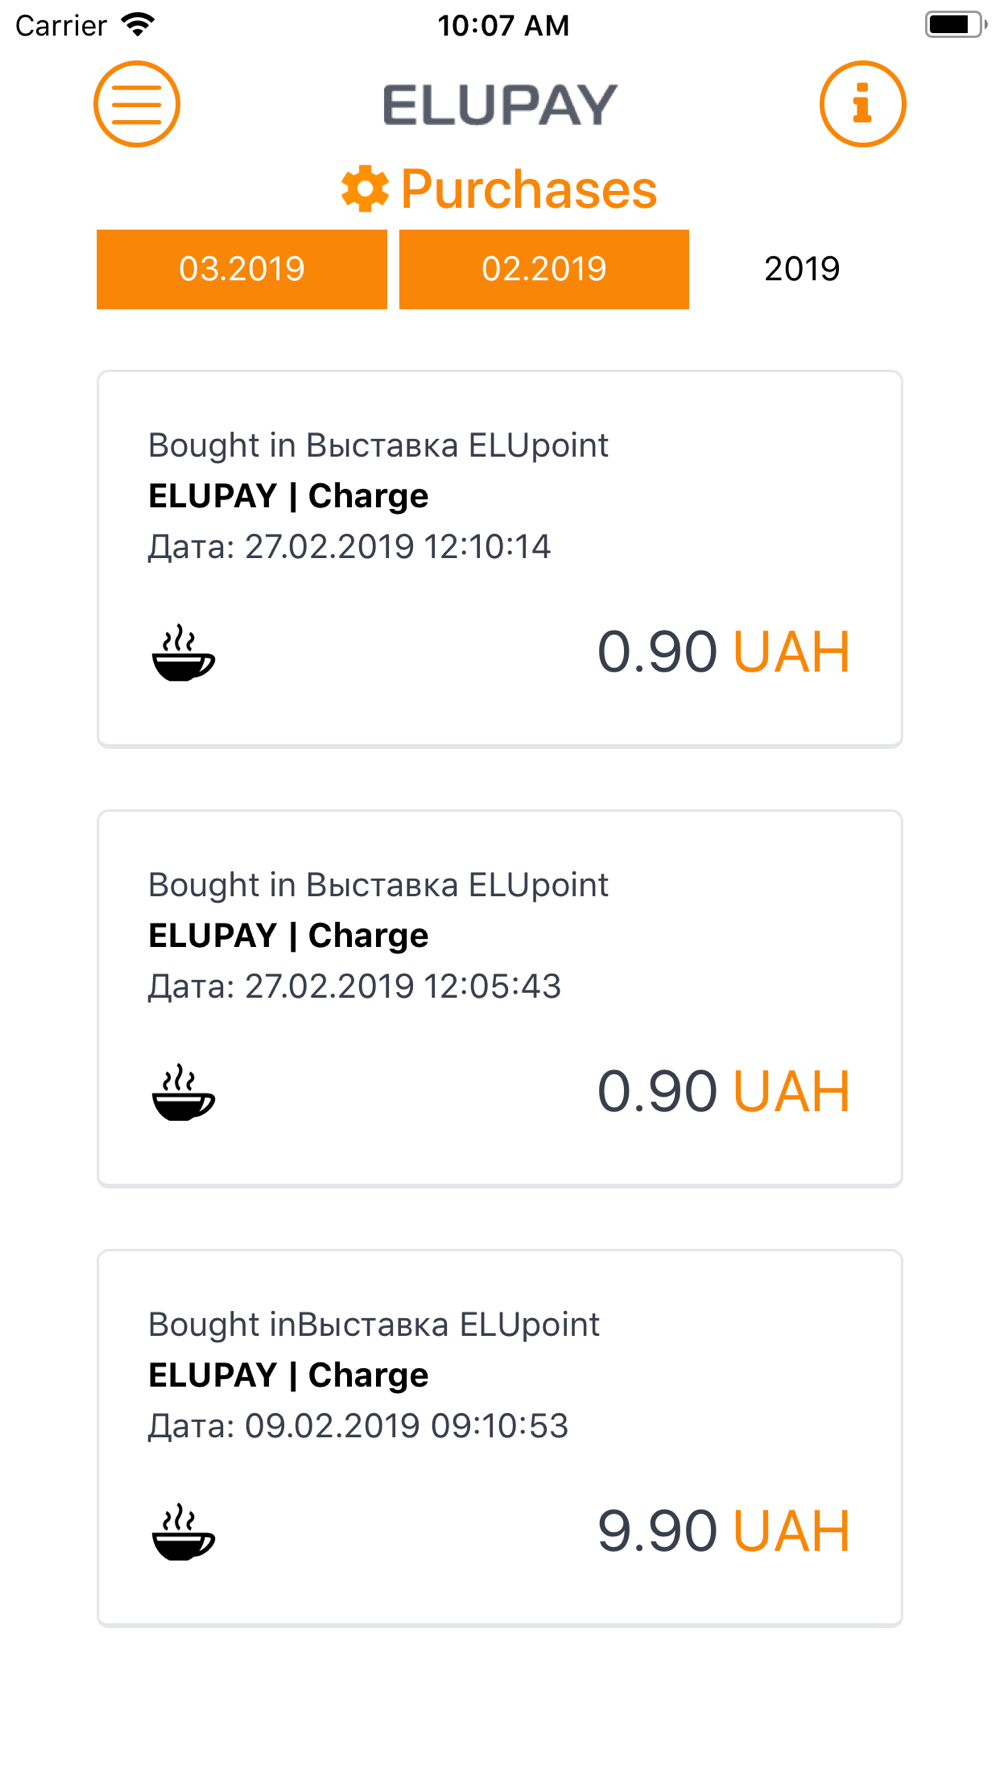Click the status bar clock showing 10:07 AM
The height and width of the screenshot is (1778, 1000).
pyautogui.click(x=503, y=25)
